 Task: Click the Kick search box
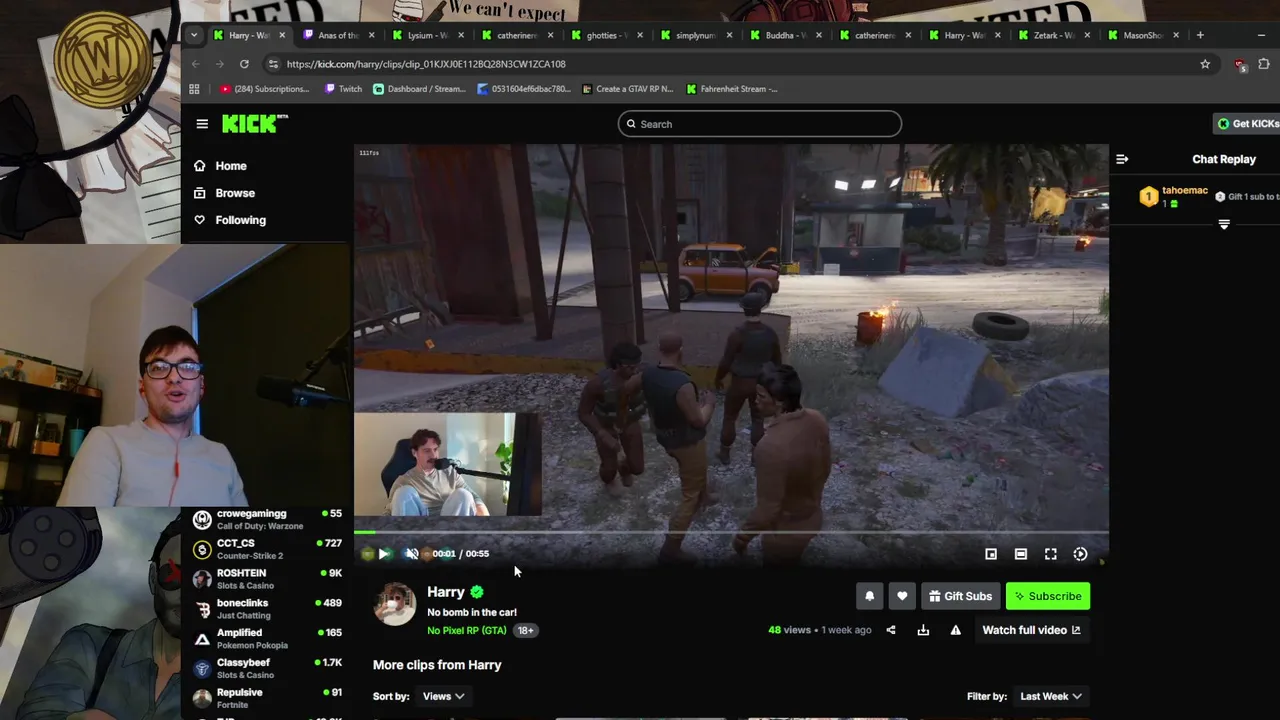[x=760, y=124]
